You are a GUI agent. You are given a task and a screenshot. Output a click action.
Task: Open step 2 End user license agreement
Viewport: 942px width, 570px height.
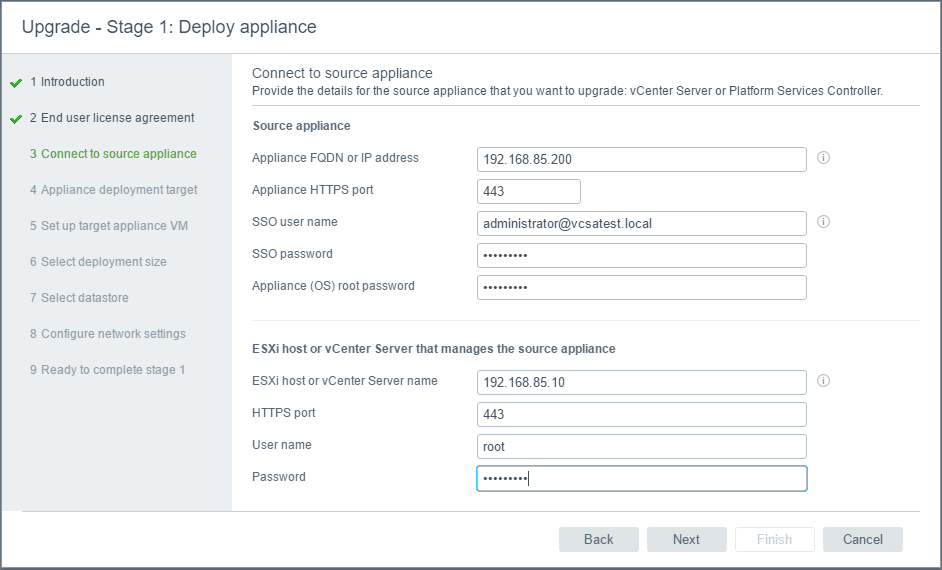(117, 118)
